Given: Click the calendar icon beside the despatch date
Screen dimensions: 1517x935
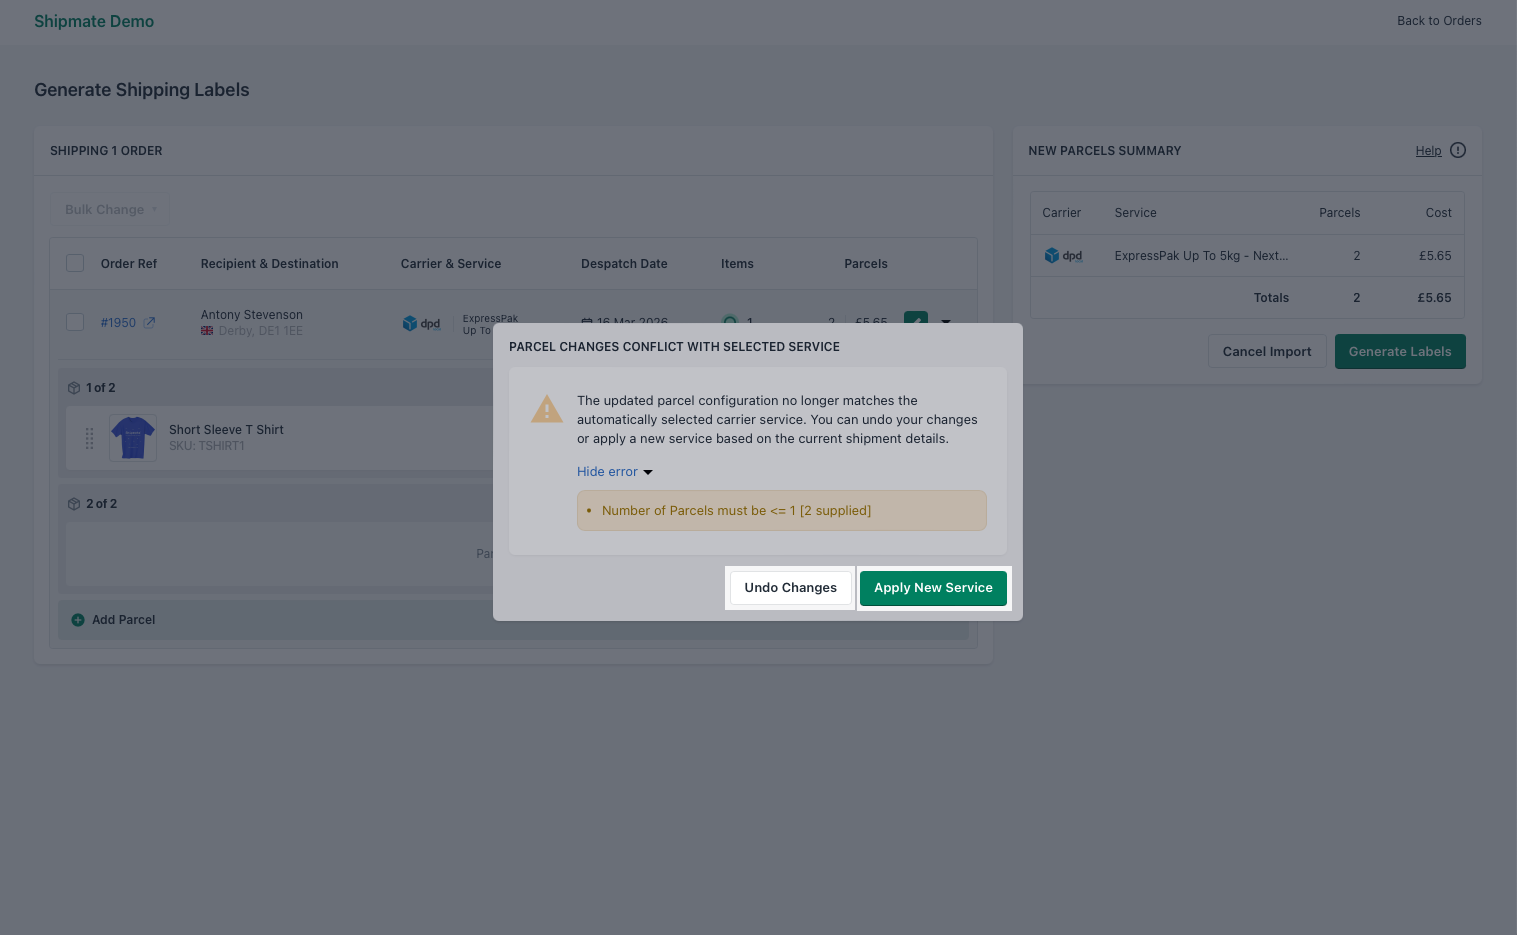Looking at the screenshot, I should pos(587,322).
